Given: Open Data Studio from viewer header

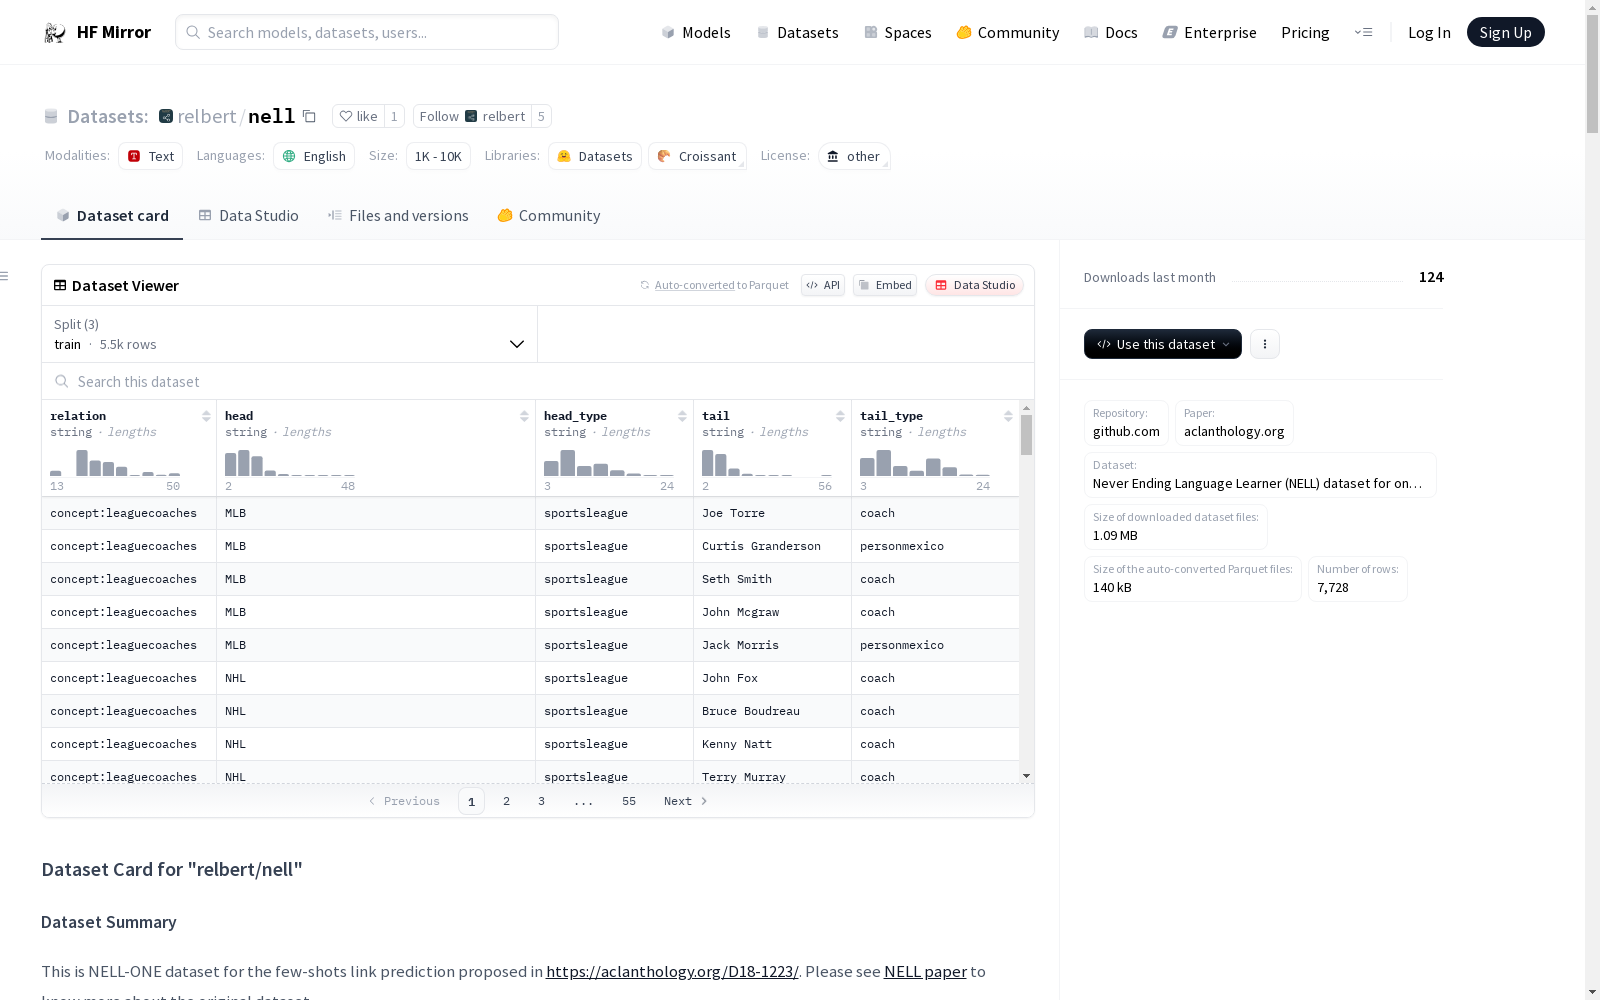Looking at the screenshot, I should [975, 285].
